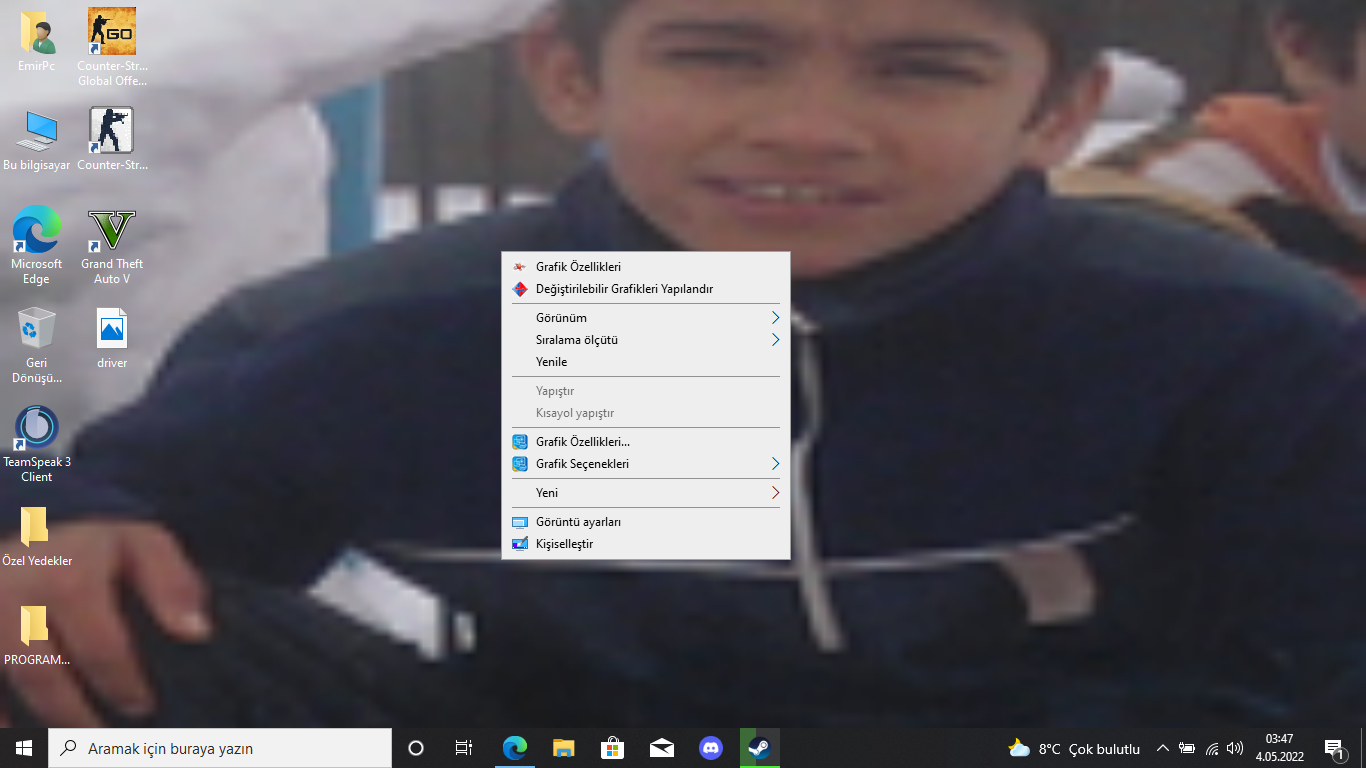The height and width of the screenshot is (768, 1366).
Task: Open the Mail app from the taskbar
Action: click(662, 748)
